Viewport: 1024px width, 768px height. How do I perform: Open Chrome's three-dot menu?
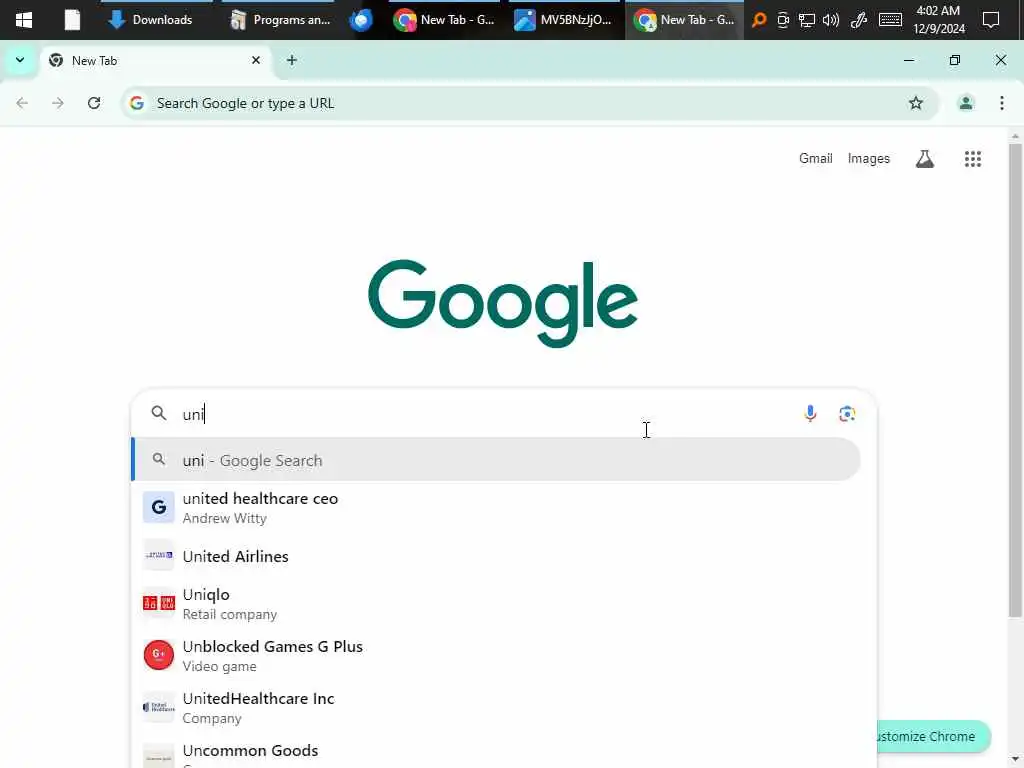tap(1002, 103)
